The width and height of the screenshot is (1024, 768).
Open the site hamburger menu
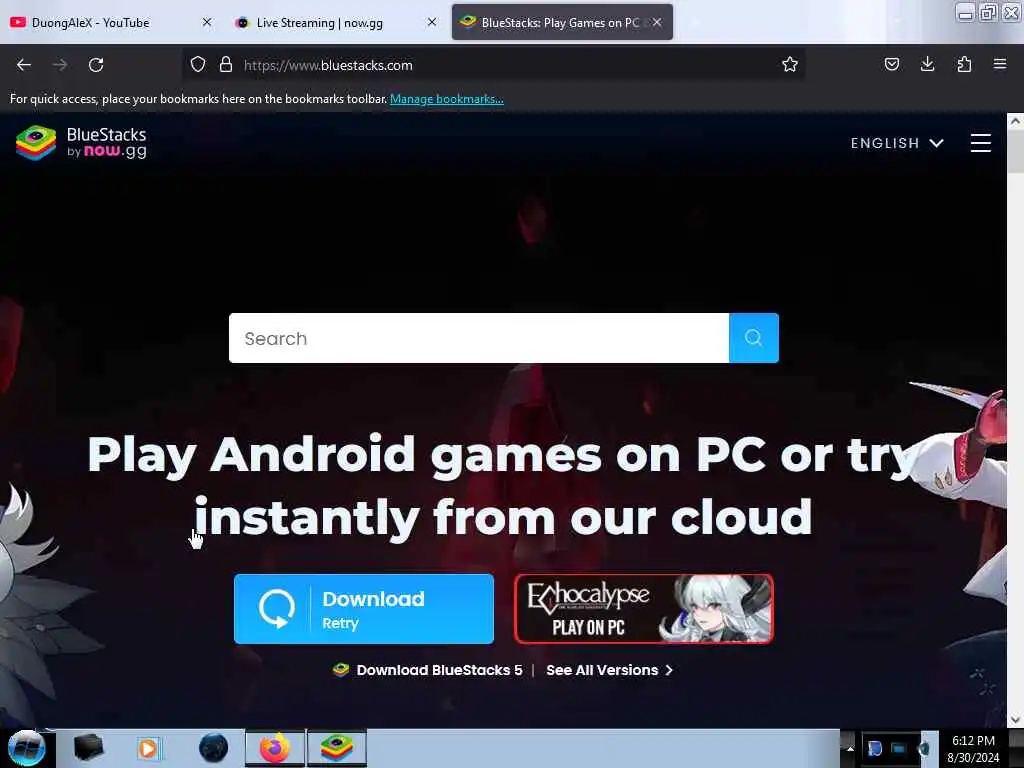click(980, 142)
